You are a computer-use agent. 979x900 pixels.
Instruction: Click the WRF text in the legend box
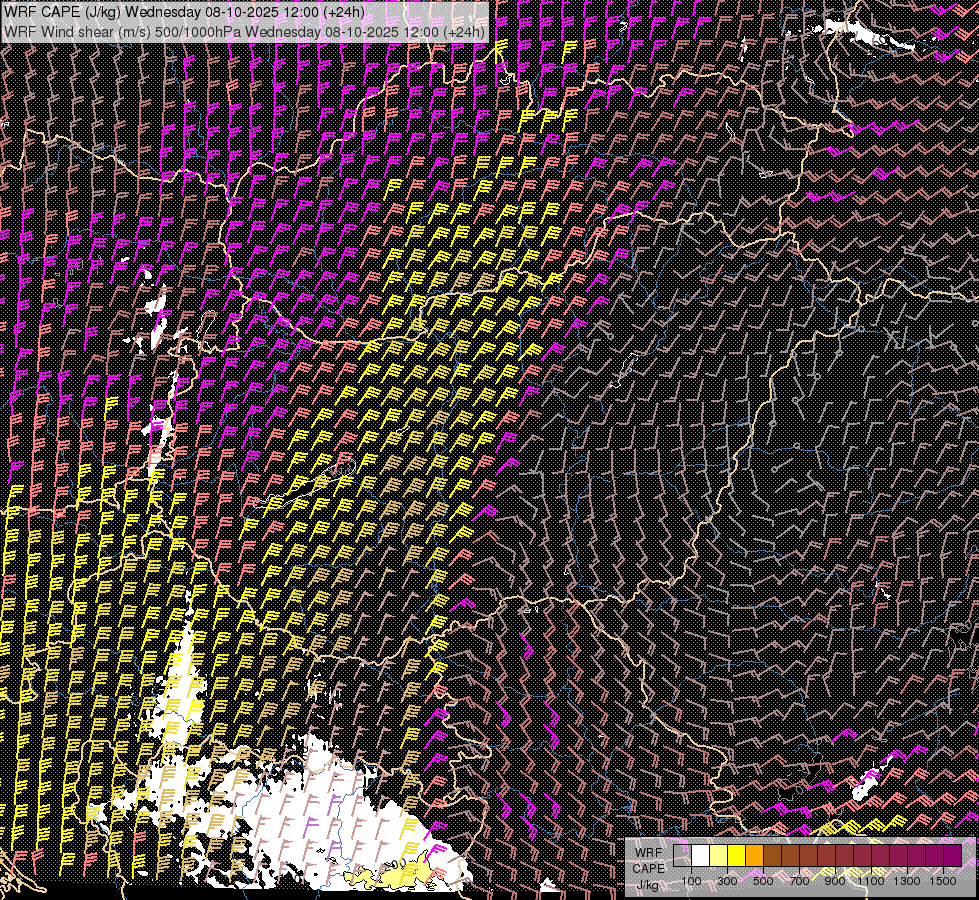(x=646, y=852)
